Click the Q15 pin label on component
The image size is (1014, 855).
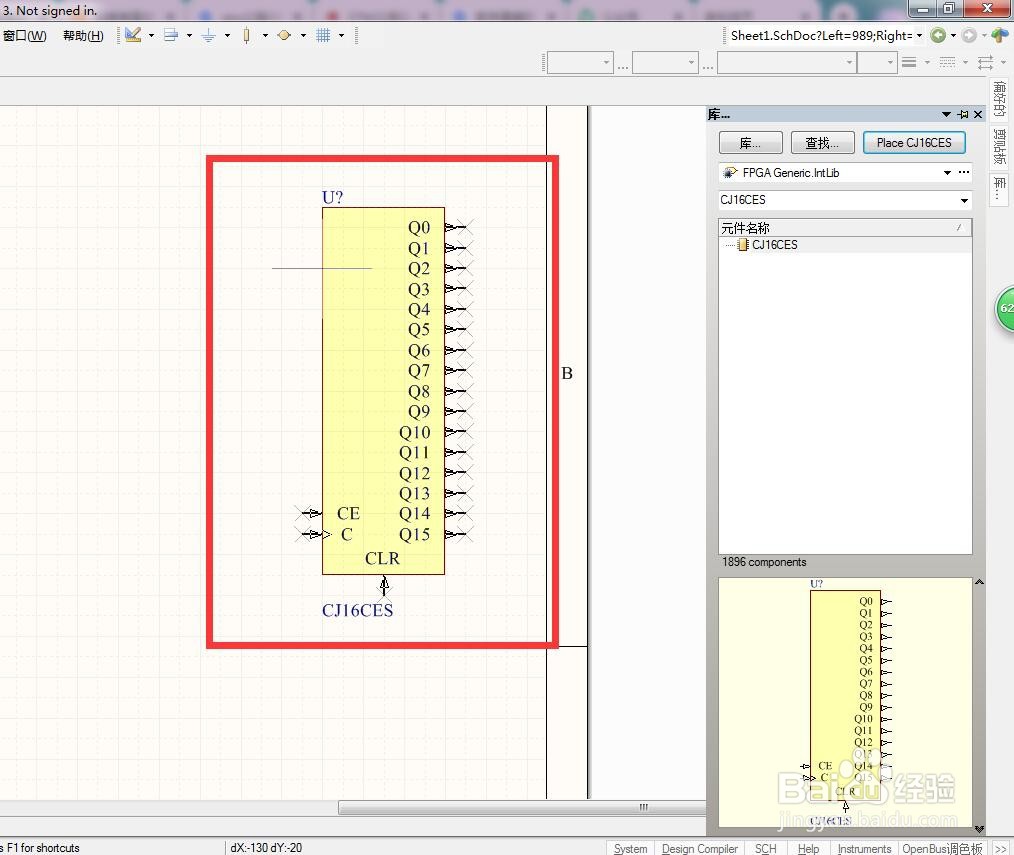click(415, 535)
